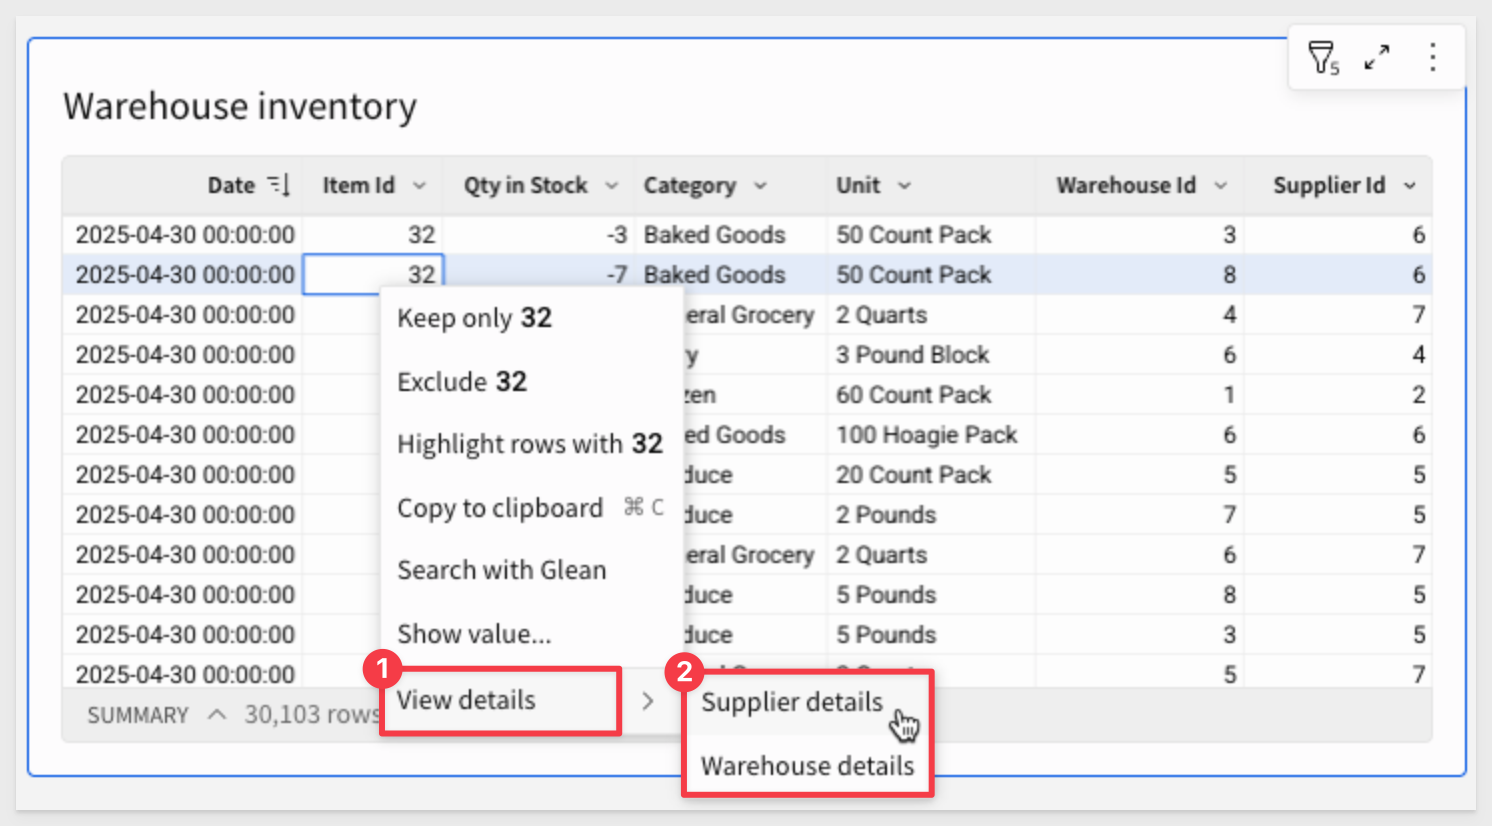Screen dimensions: 1492x826
Task: Click the Date column sort icon
Action: pos(278,185)
